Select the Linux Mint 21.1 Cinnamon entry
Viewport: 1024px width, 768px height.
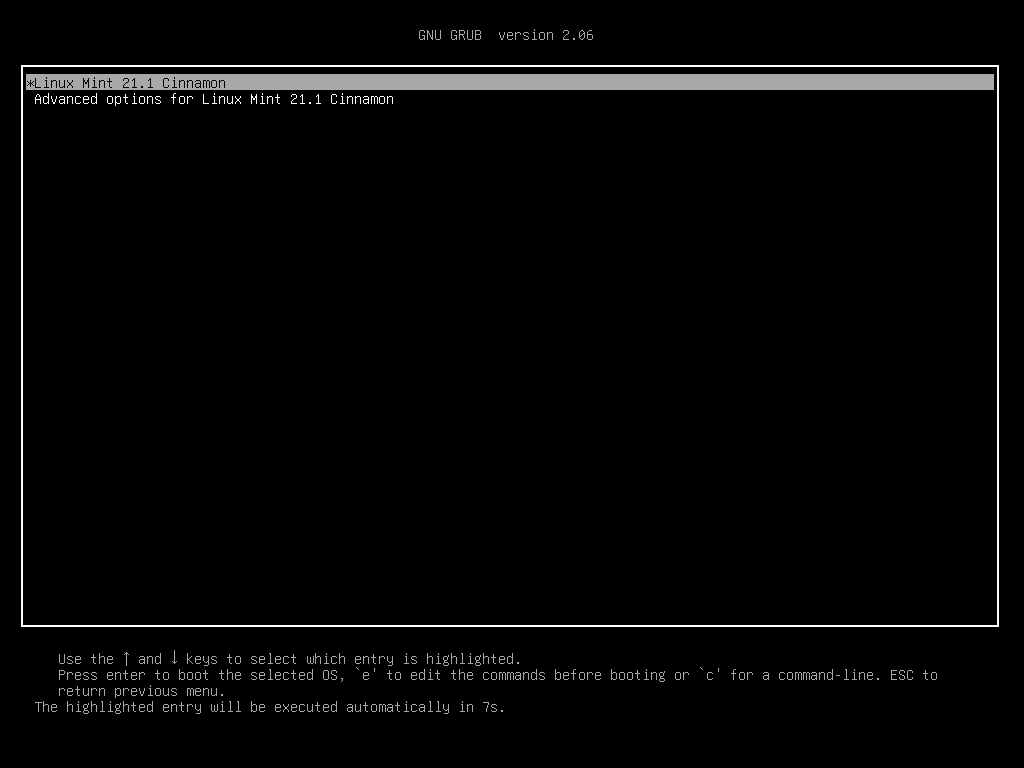tap(509, 83)
